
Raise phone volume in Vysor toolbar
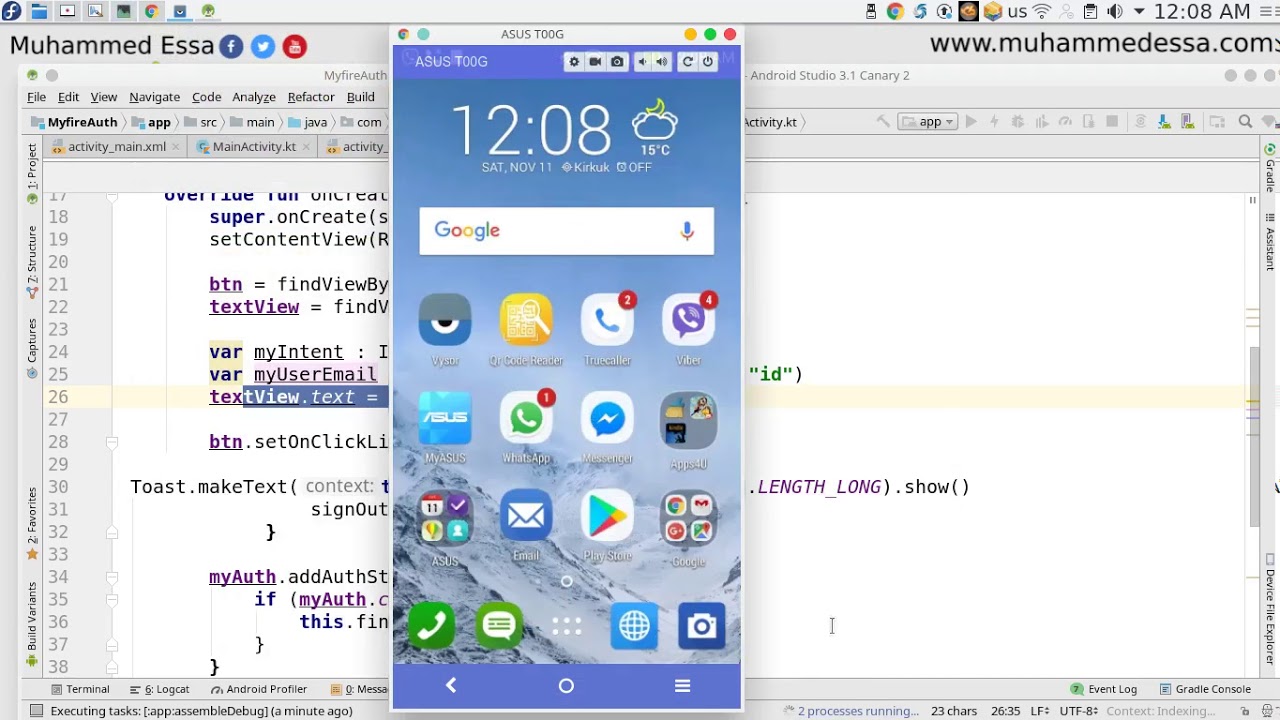662,62
